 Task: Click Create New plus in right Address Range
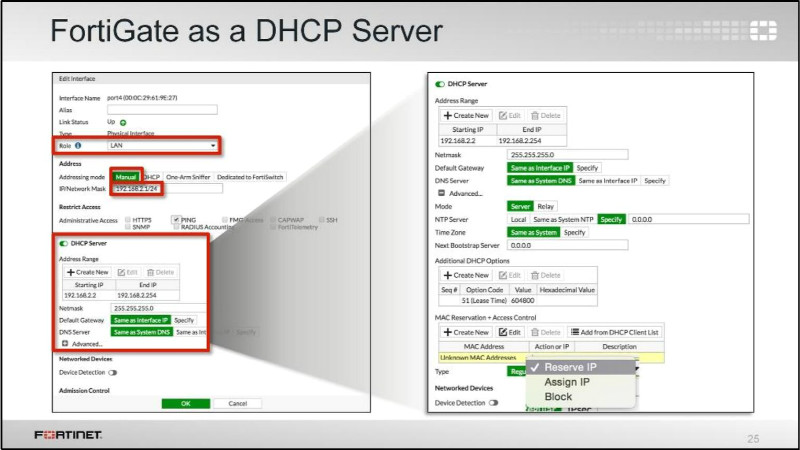466,116
